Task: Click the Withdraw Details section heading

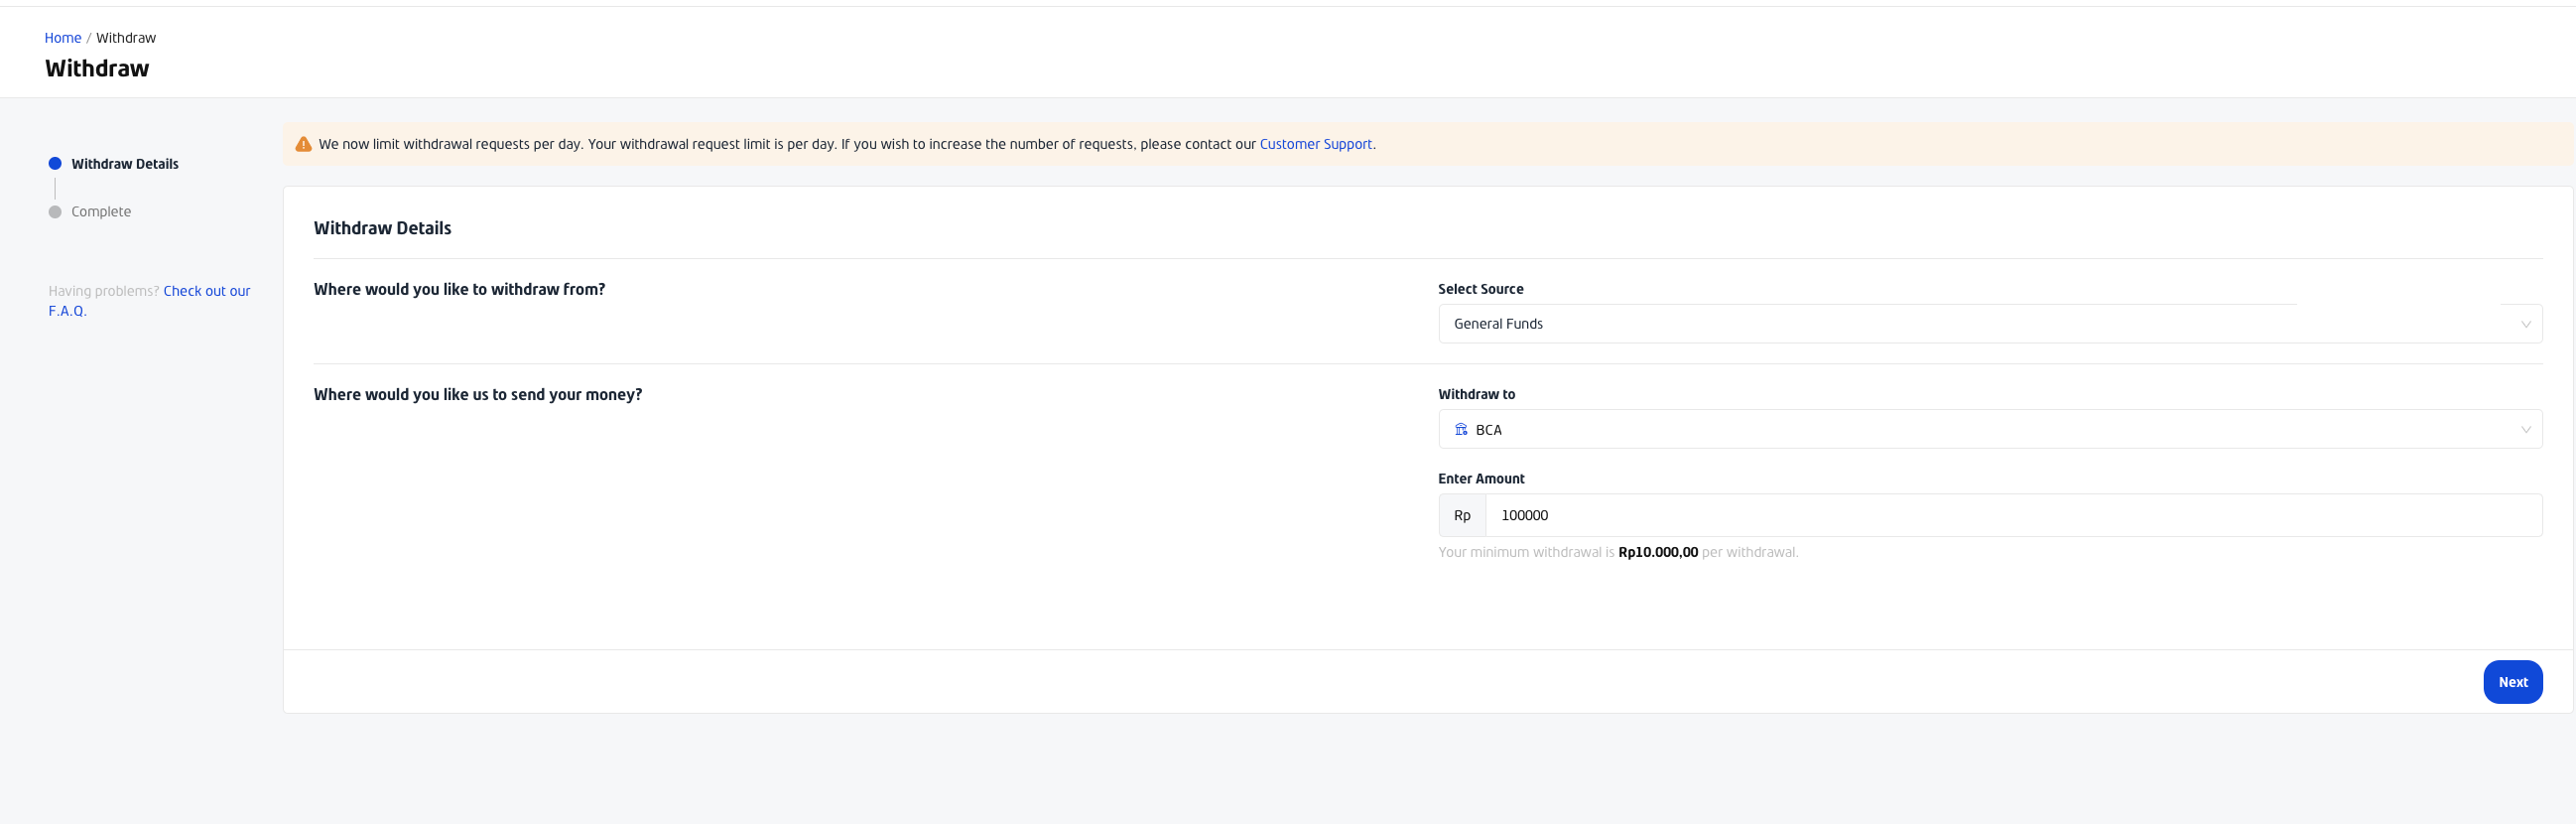Action: pyautogui.click(x=382, y=228)
